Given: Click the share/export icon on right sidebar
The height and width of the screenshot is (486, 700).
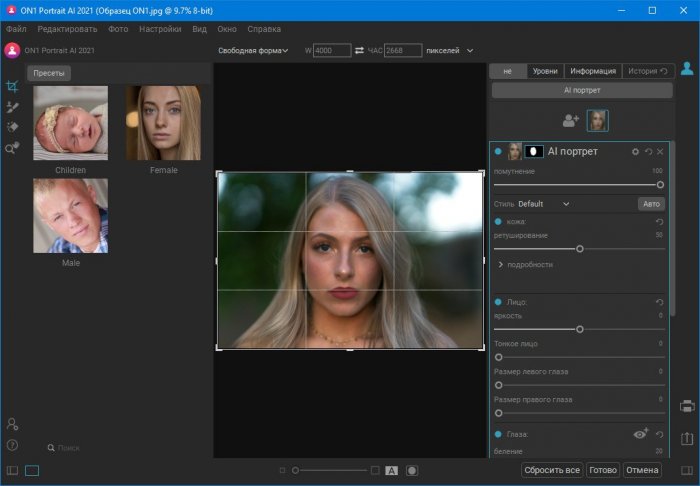Looking at the screenshot, I should (x=687, y=438).
